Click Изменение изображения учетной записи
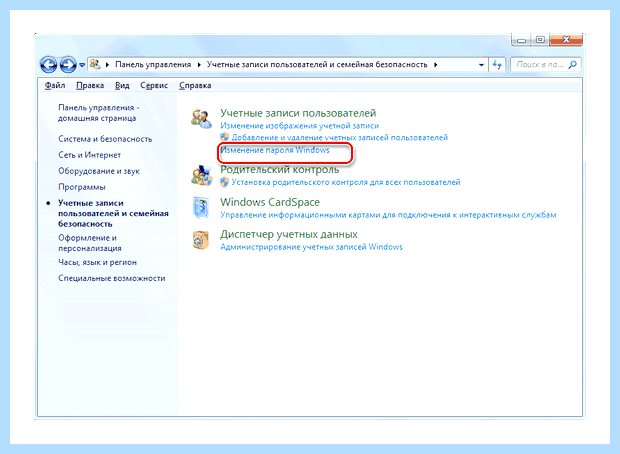Image resolution: width=620 pixels, height=454 pixels. [299, 126]
